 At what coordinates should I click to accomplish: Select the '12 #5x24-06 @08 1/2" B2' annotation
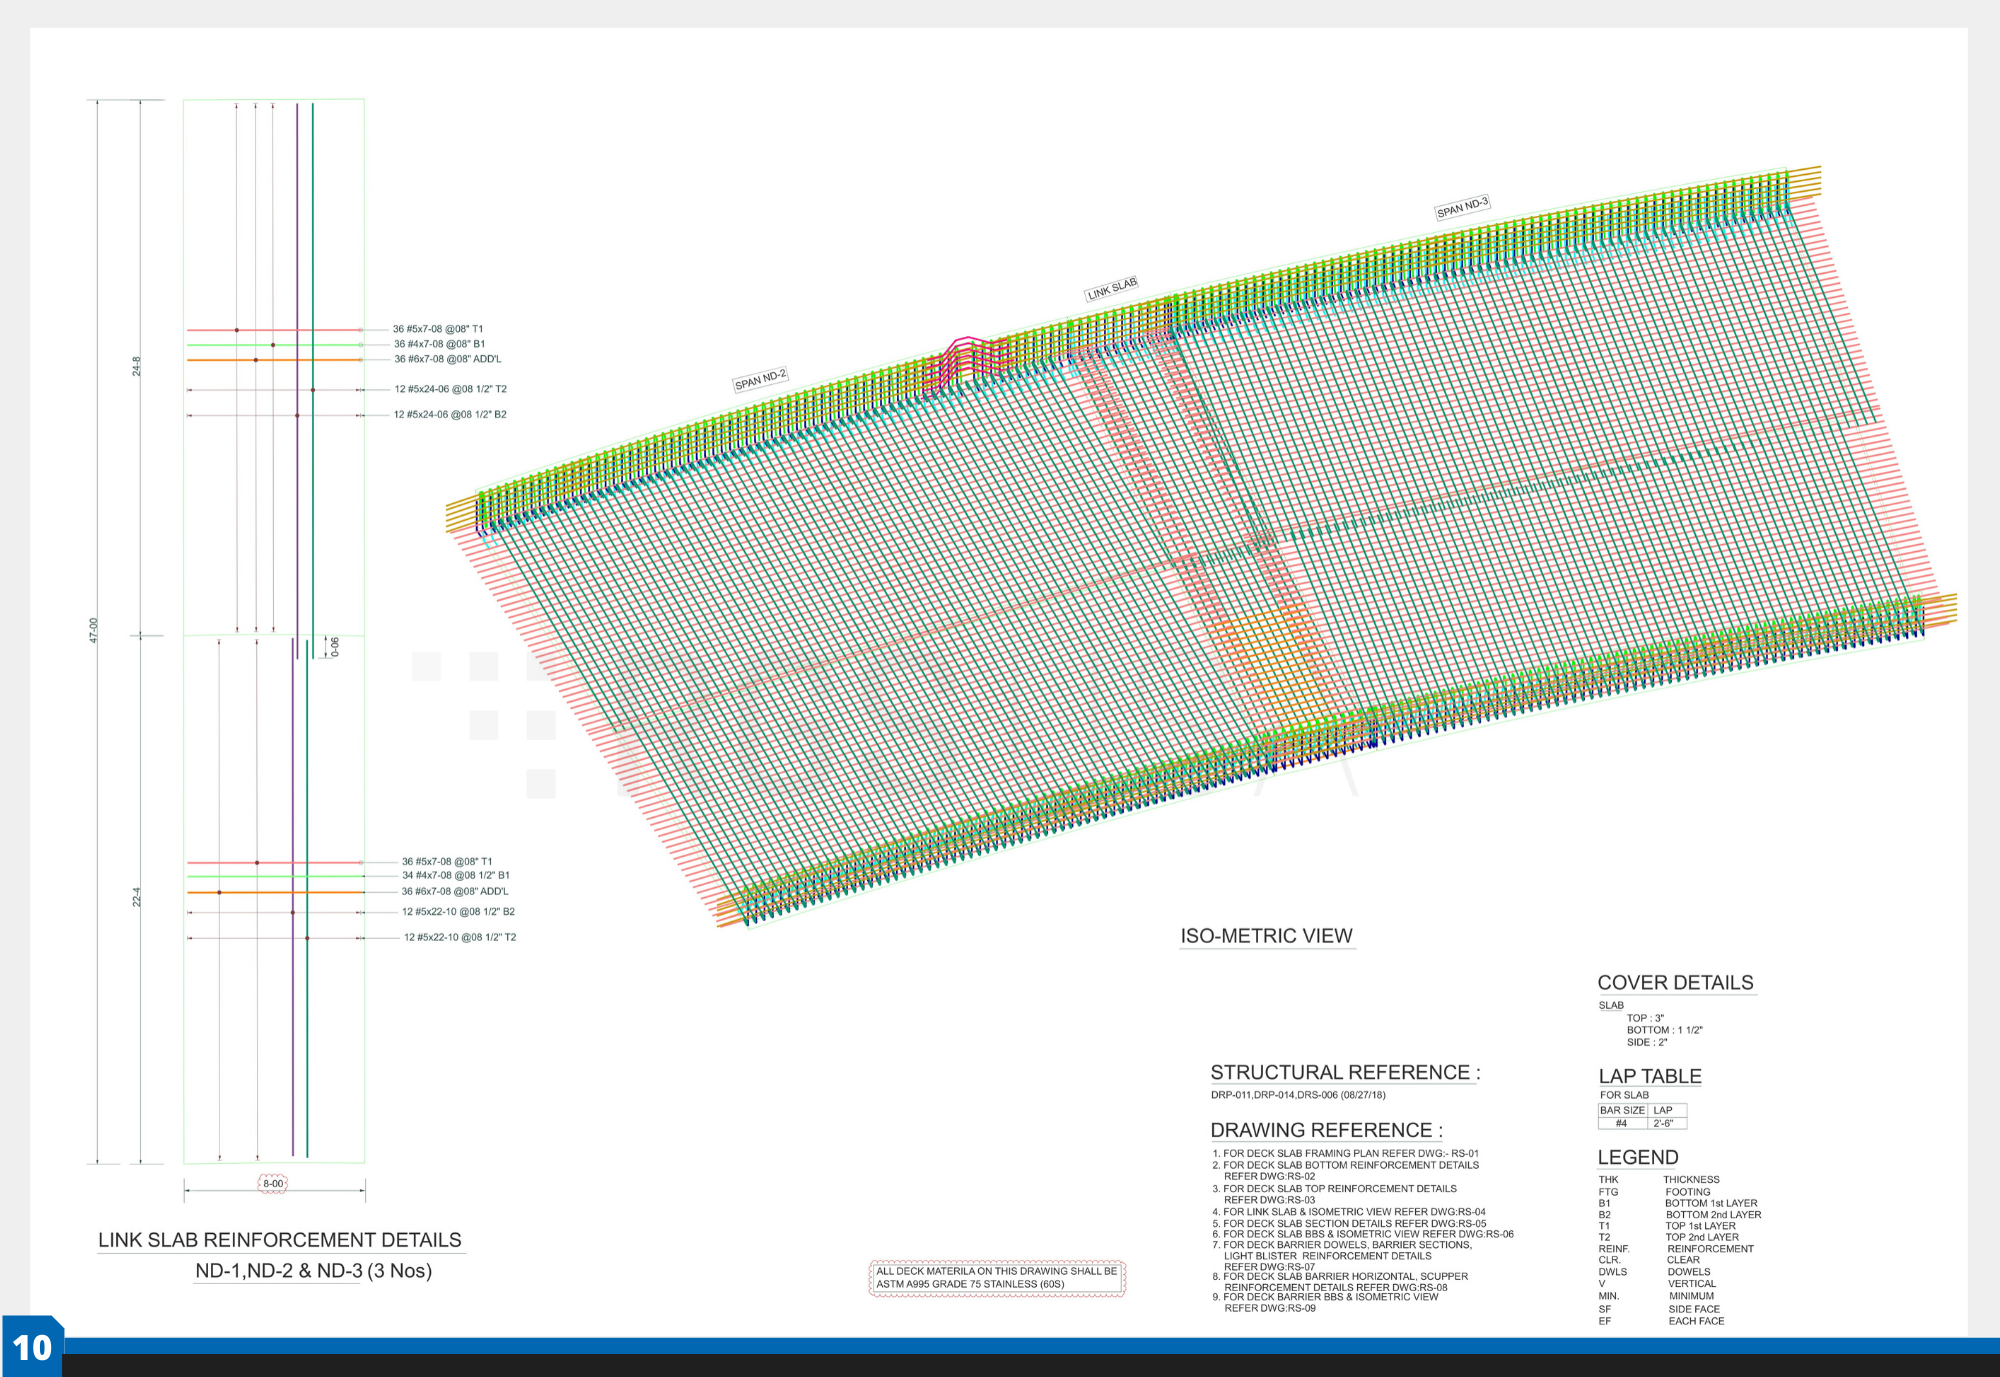450,414
